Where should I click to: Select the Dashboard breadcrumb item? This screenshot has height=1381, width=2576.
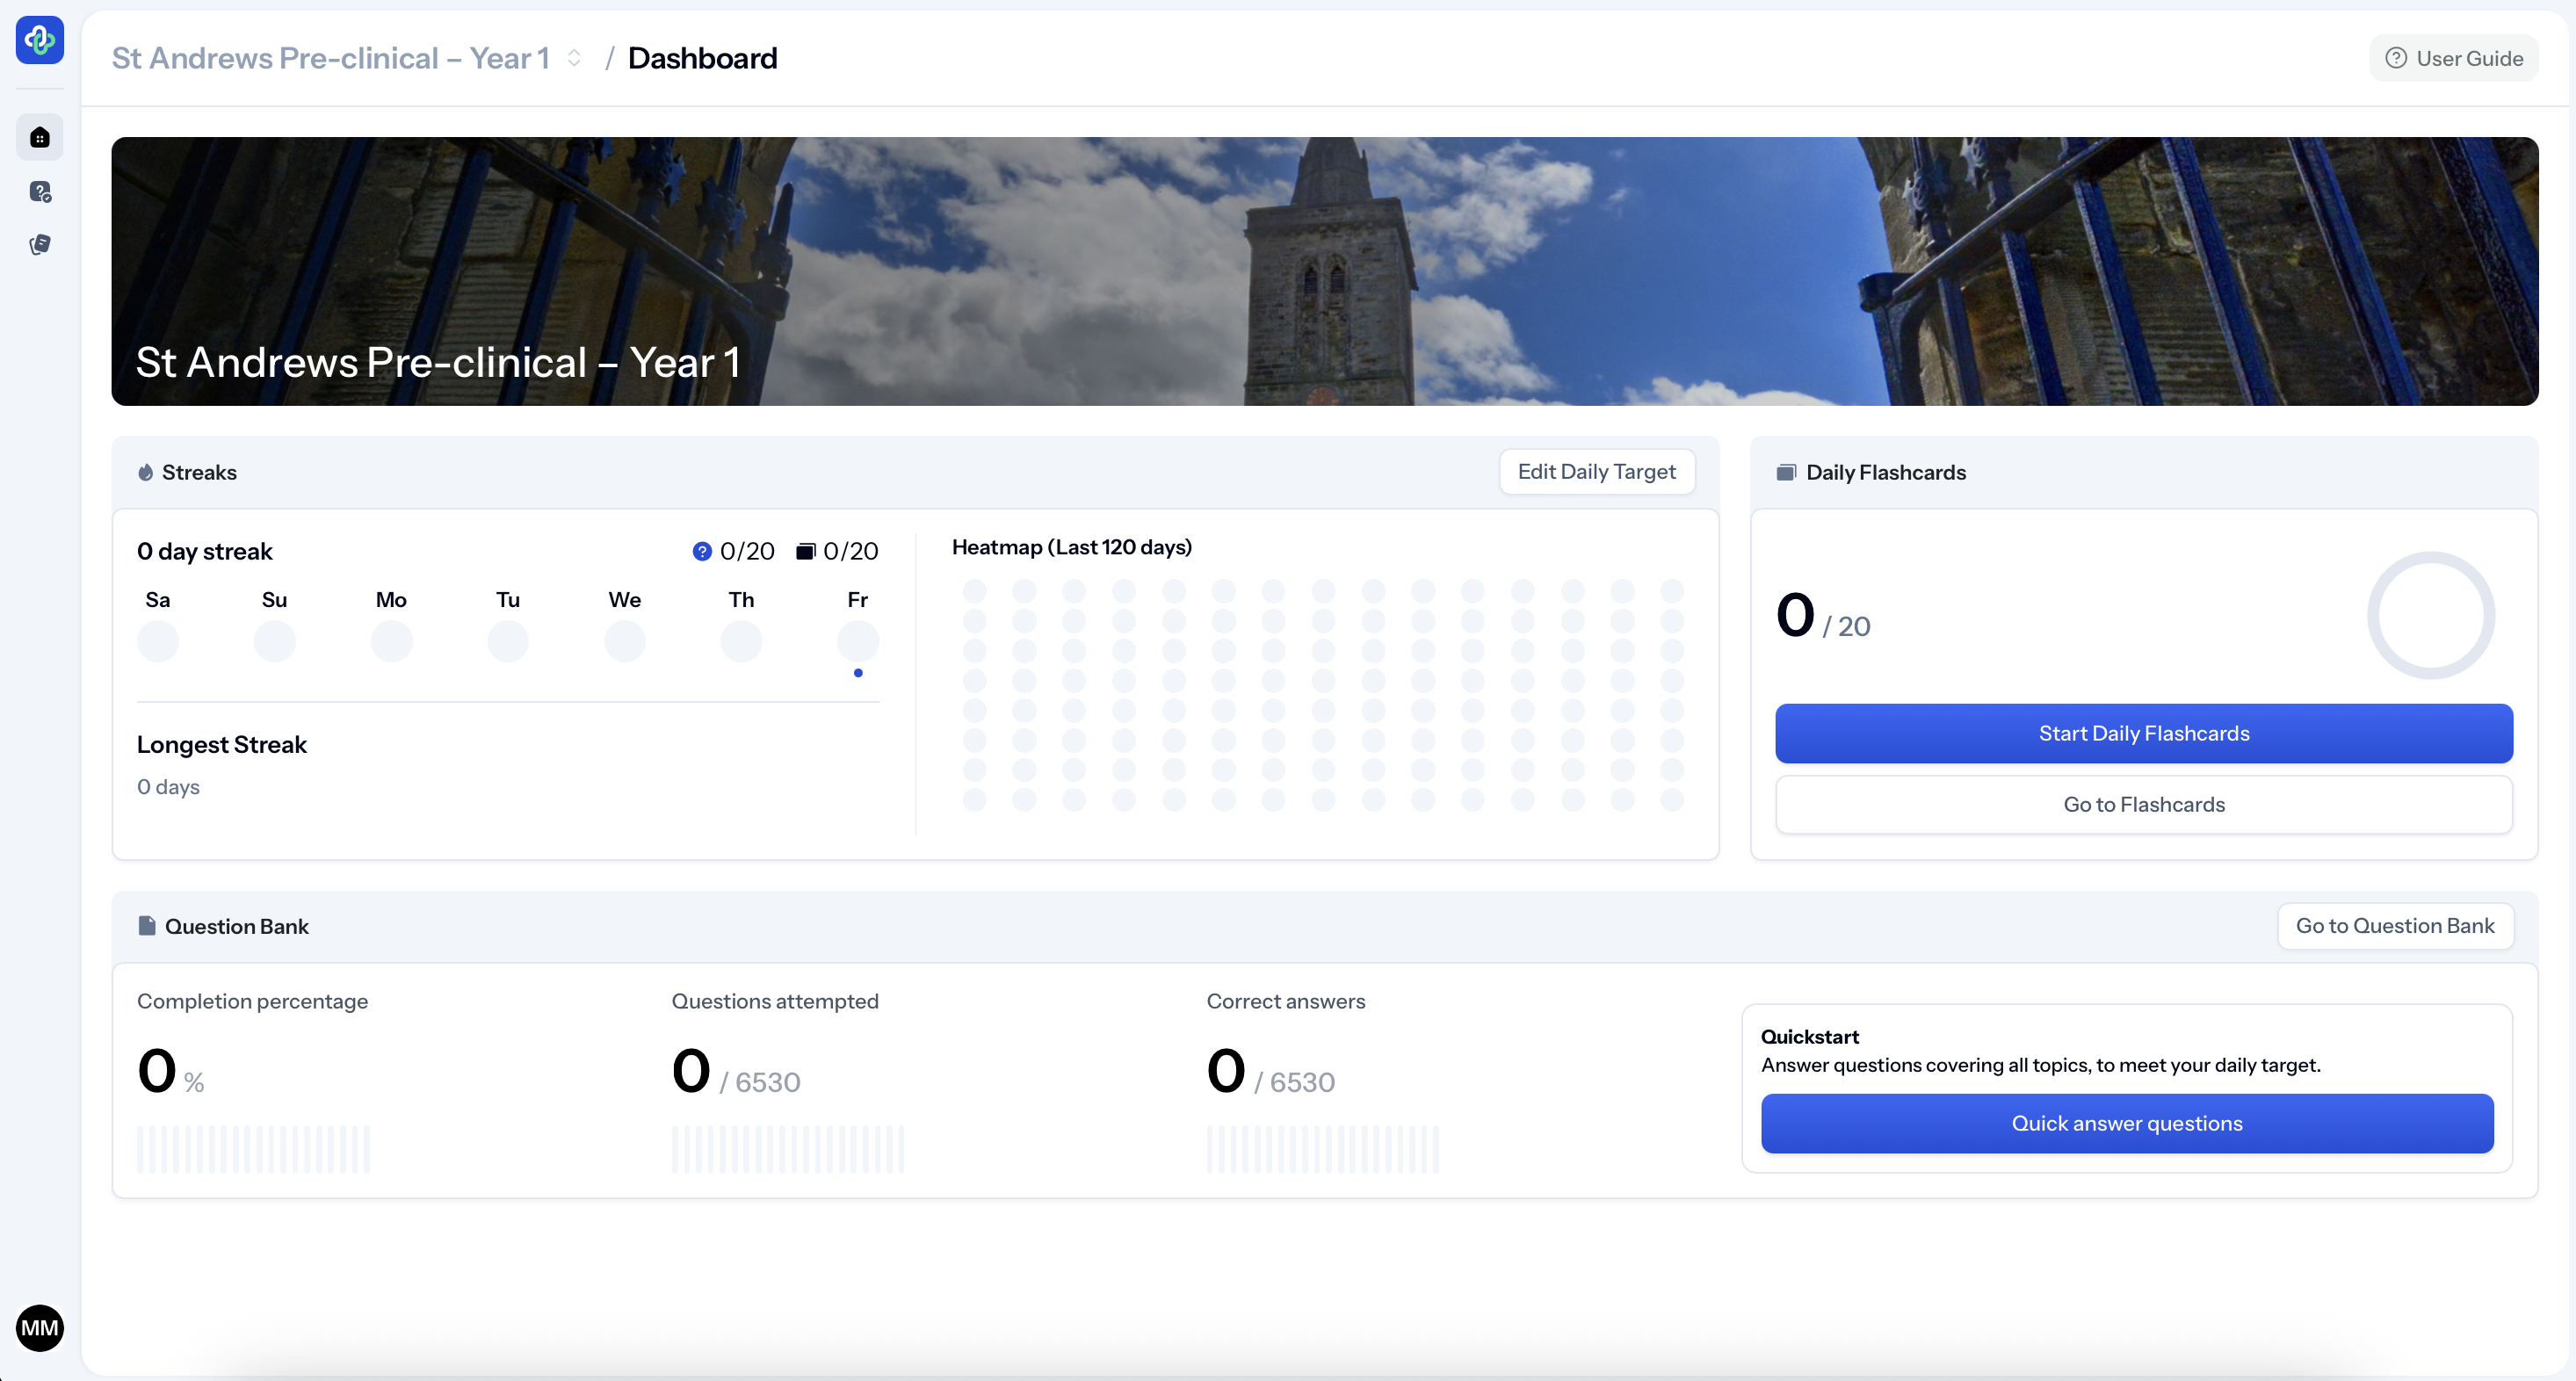point(702,58)
